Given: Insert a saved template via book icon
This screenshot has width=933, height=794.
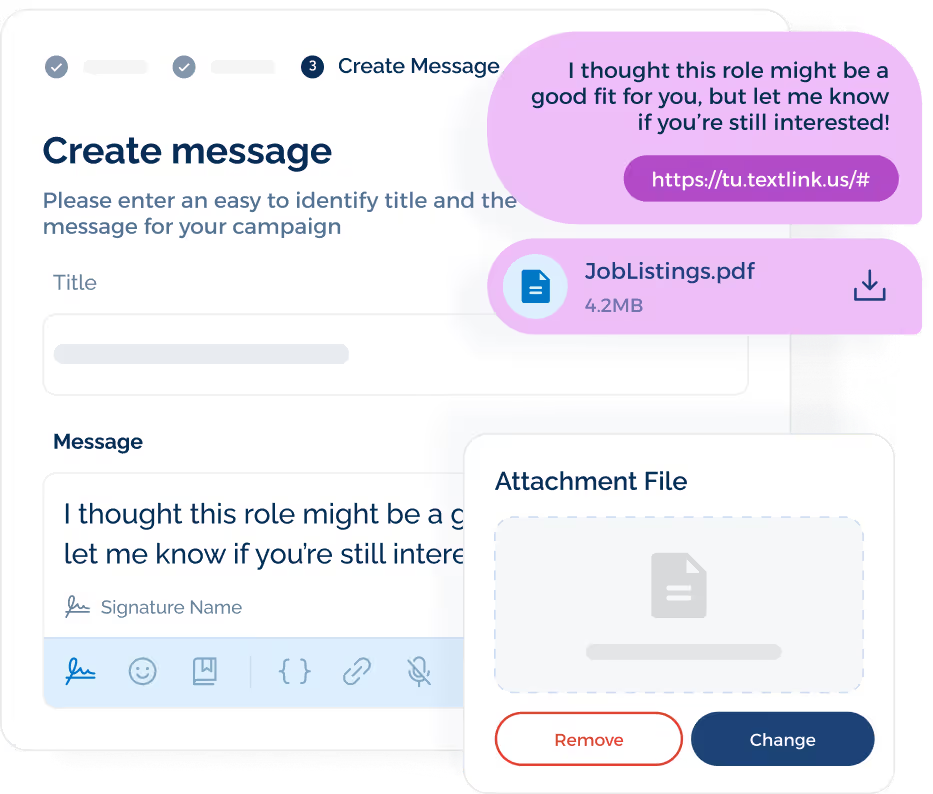Looking at the screenshot, I should 204,671.
